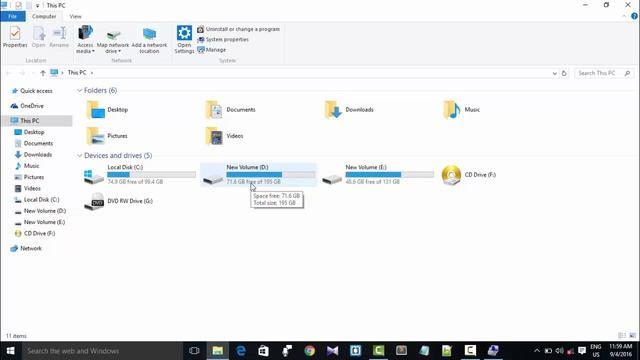640x360 pixels.
Task: Click Manage in System group
Action: [211, 50]
